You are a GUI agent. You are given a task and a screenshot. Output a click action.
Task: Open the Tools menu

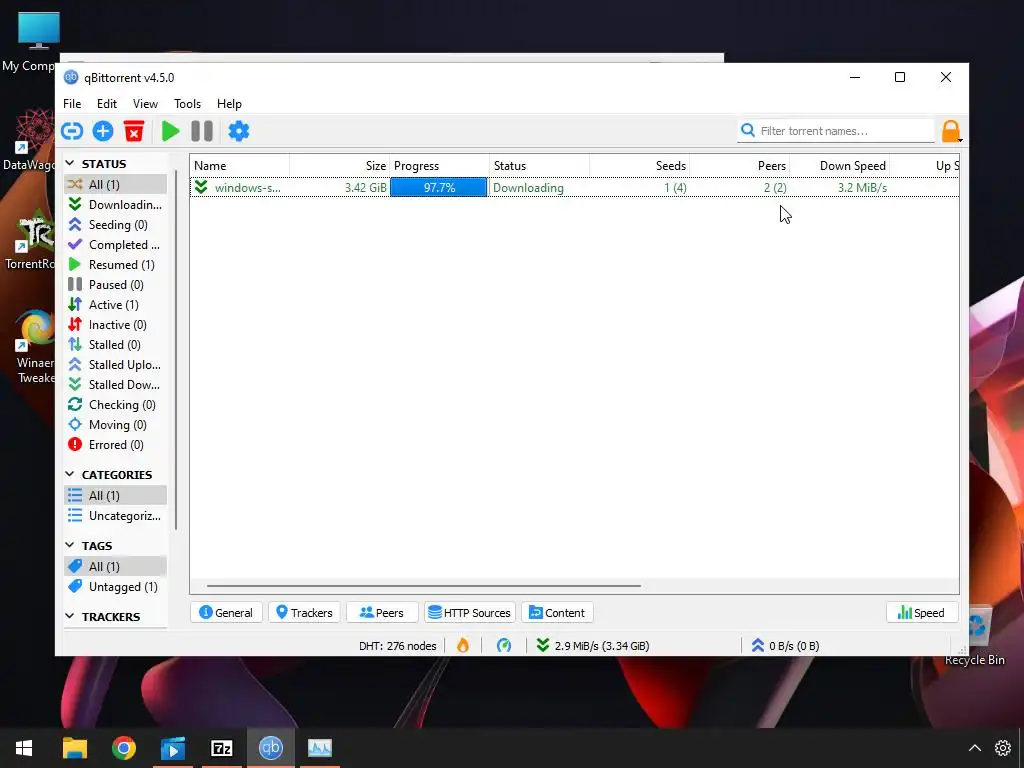pos(187,104)
